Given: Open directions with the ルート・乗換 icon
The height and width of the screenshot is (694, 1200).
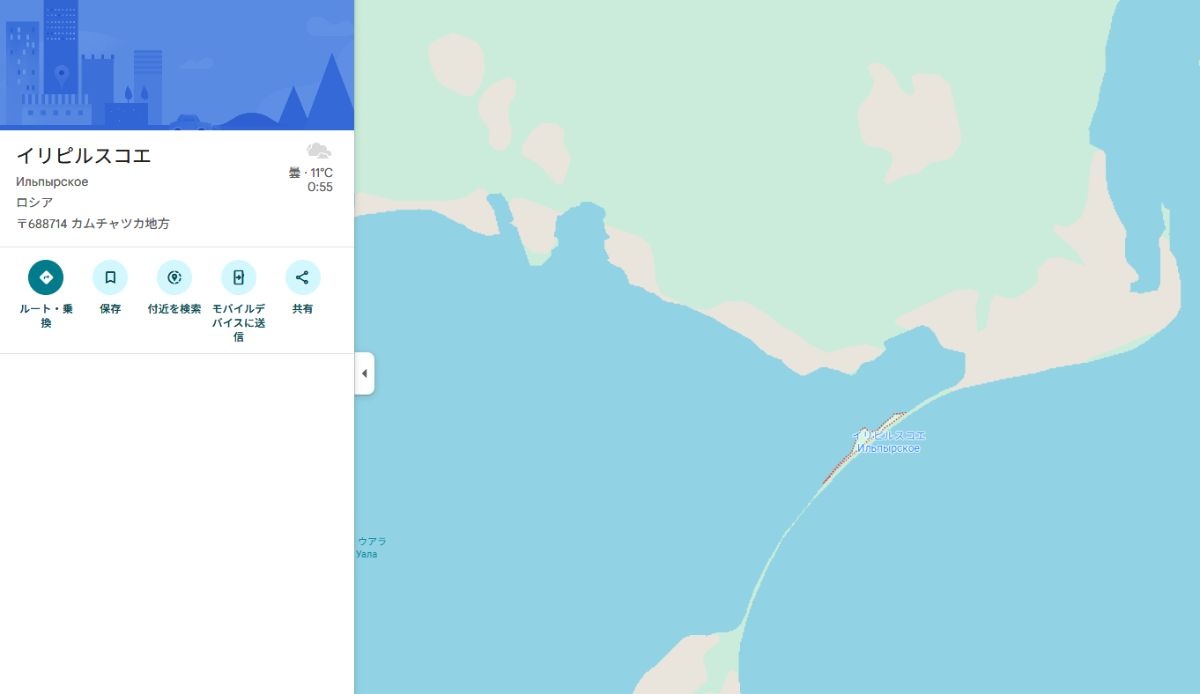Looking at the screenshot, I should click(46, 277).
